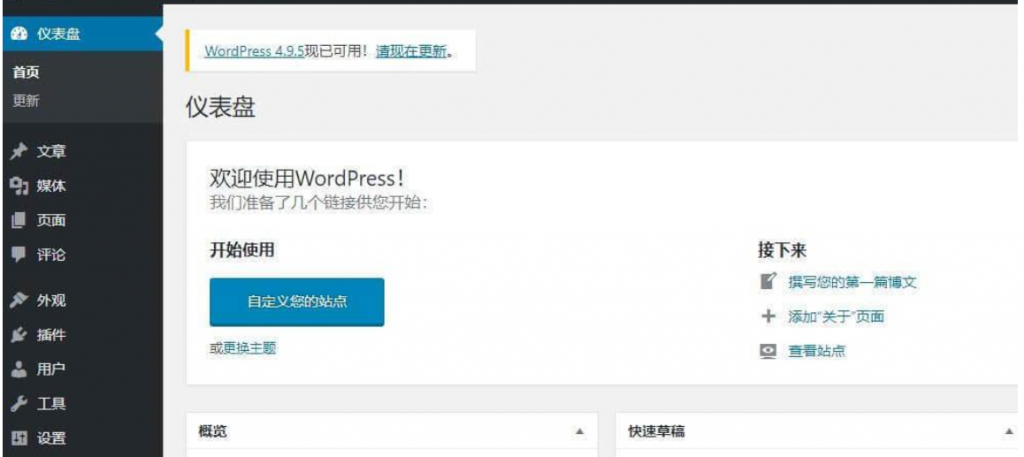Open the 添加"关于"页面 link
1024x457 pixels.
pyautogui.click(x=836, y=317)
